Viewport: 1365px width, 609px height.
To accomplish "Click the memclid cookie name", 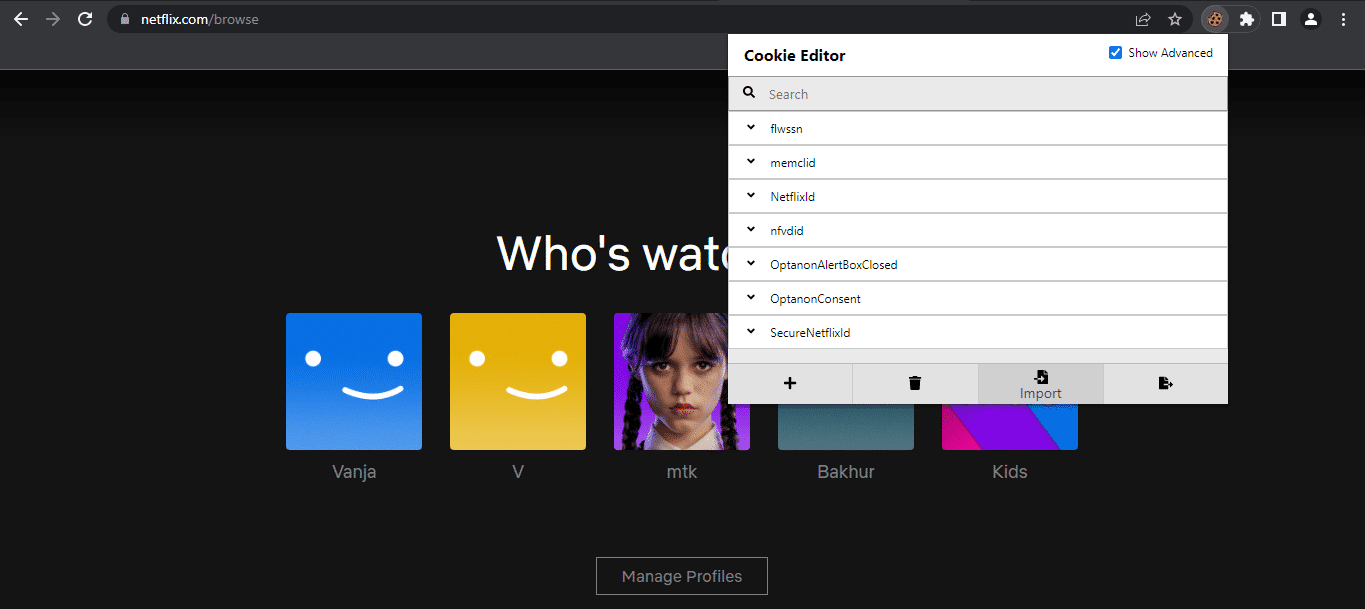I will (793, 163).
